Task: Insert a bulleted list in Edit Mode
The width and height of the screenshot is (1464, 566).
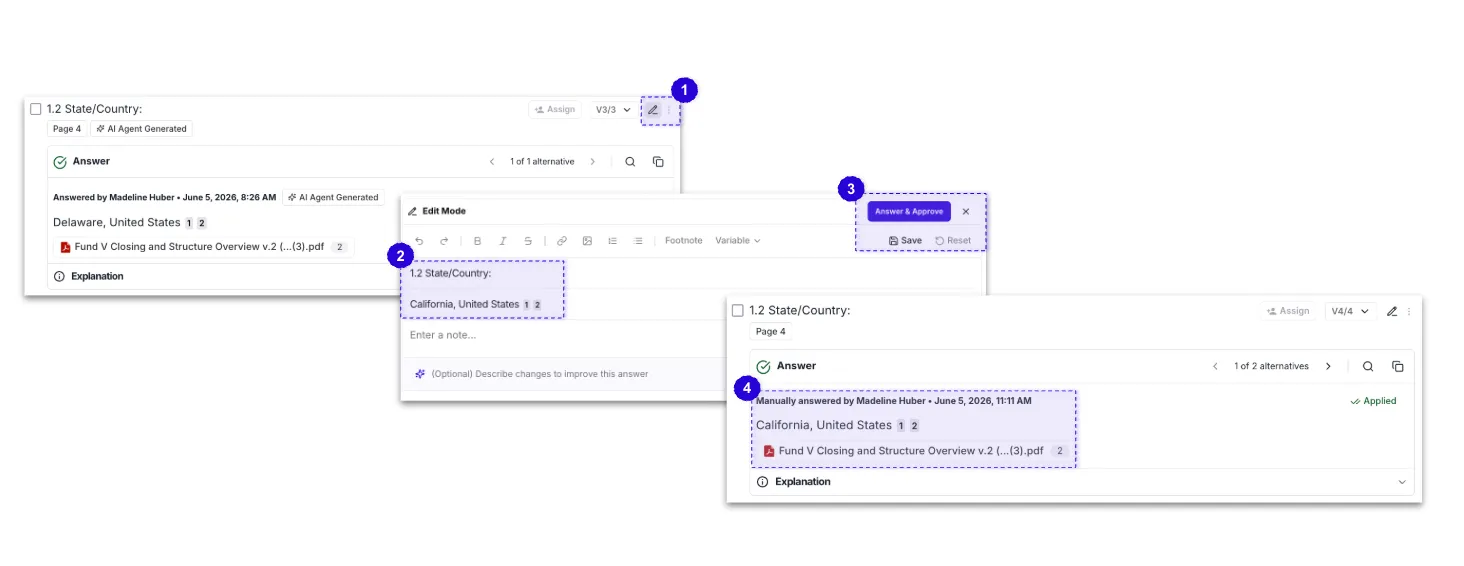Action: click(638, 241)
